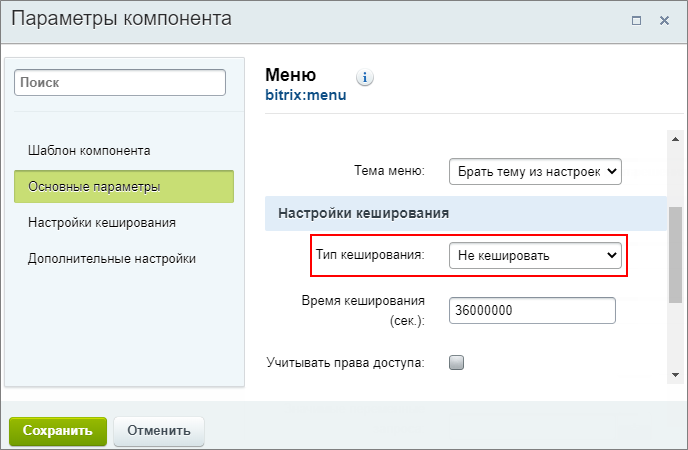Click the scrollbar down arrow
The height and width of the screenshot is (450, 688).
[675, 375]
